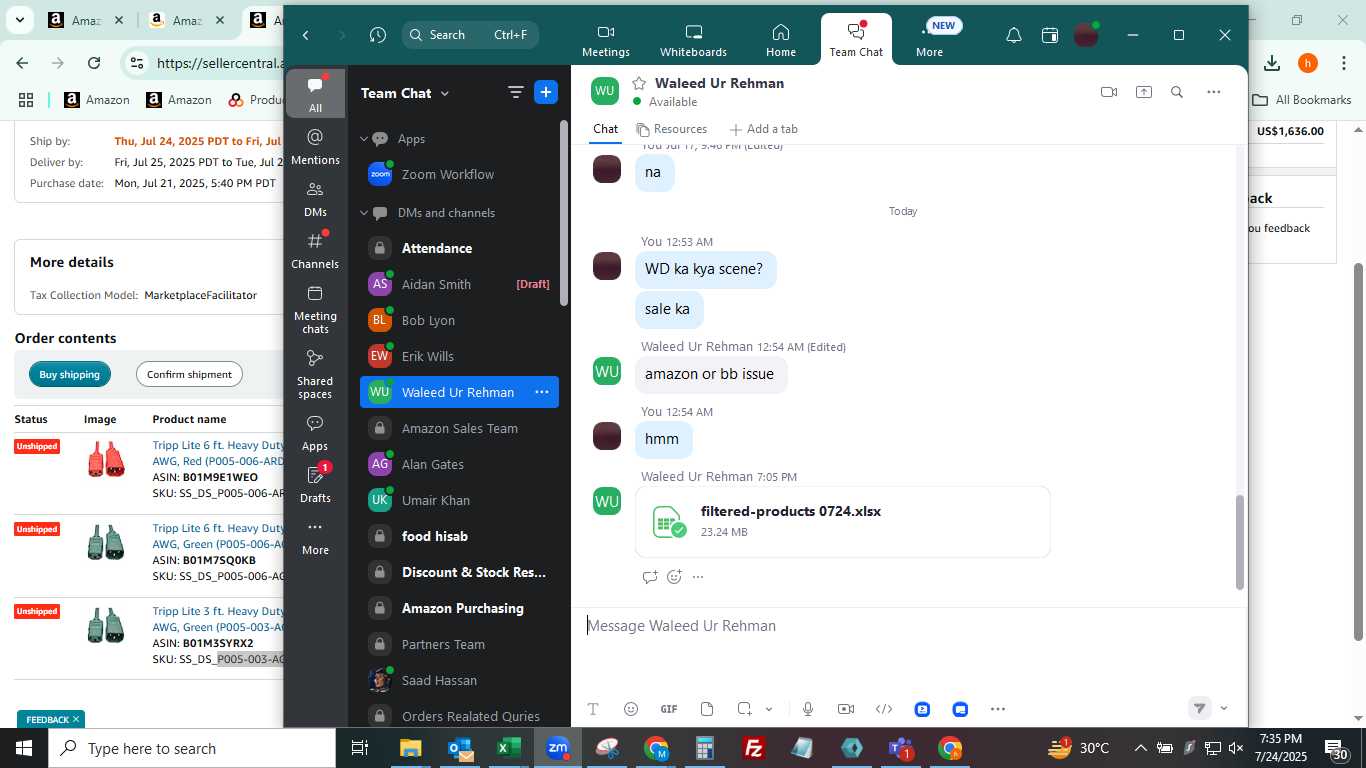
Task: Expand the send options arrow
Action: pos(1224,708)
